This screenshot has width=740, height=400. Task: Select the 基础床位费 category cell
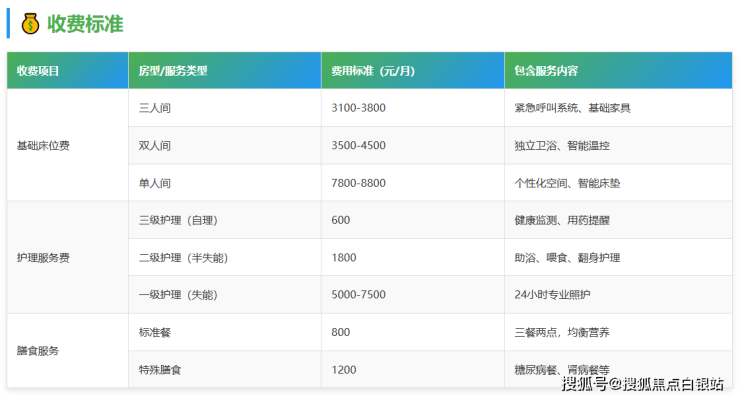tap(43, 145)
